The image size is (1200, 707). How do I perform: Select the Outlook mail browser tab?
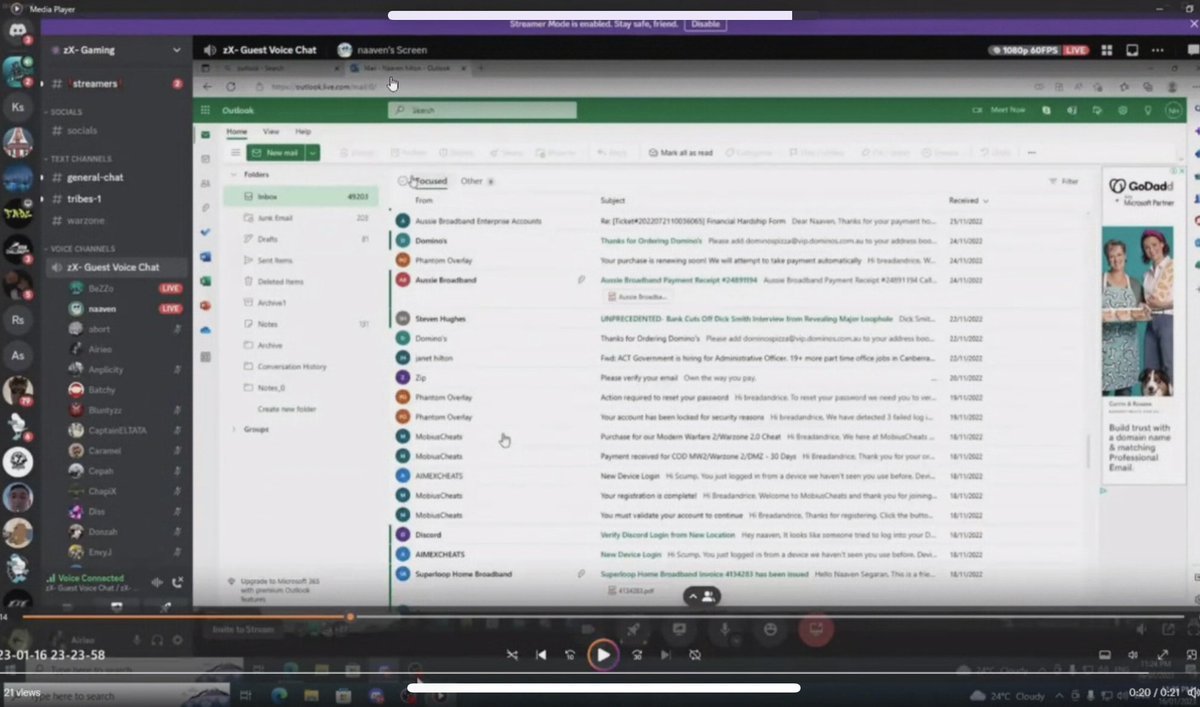click(x=410, y=68)
